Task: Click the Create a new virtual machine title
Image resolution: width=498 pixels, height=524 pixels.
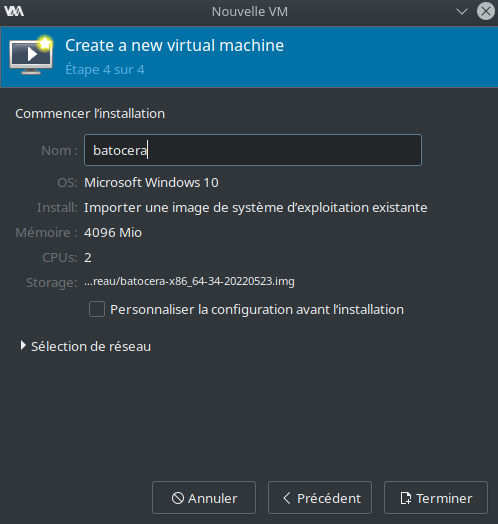Action: 174,45
